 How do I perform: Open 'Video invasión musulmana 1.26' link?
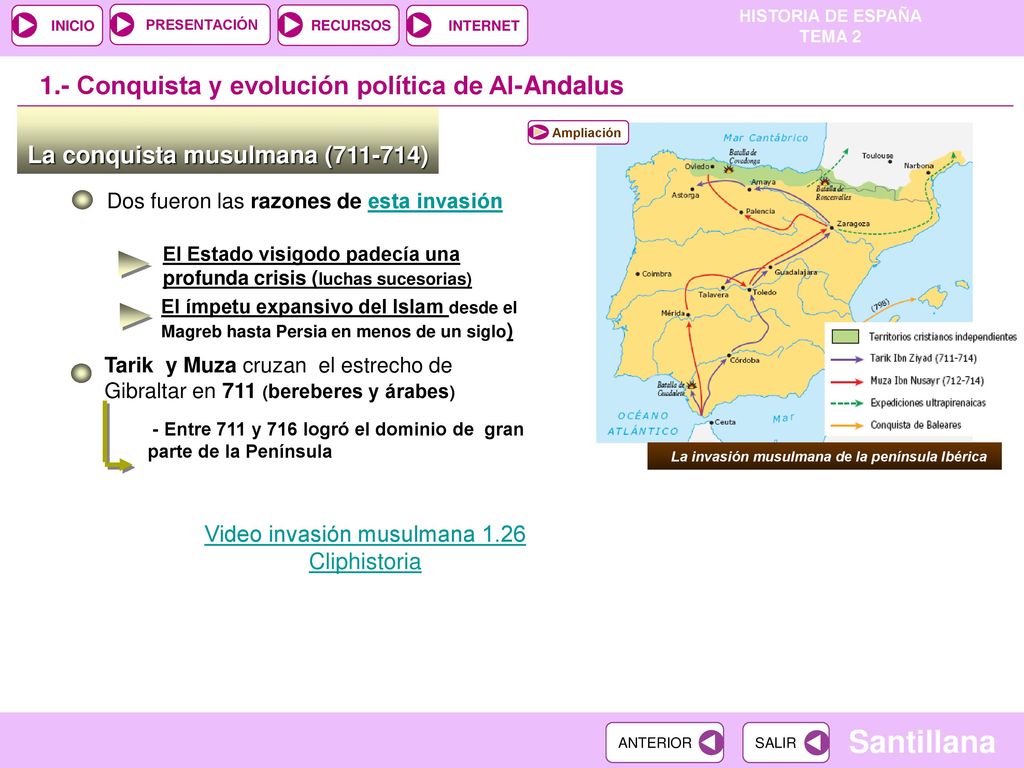[x=364, y=534]
